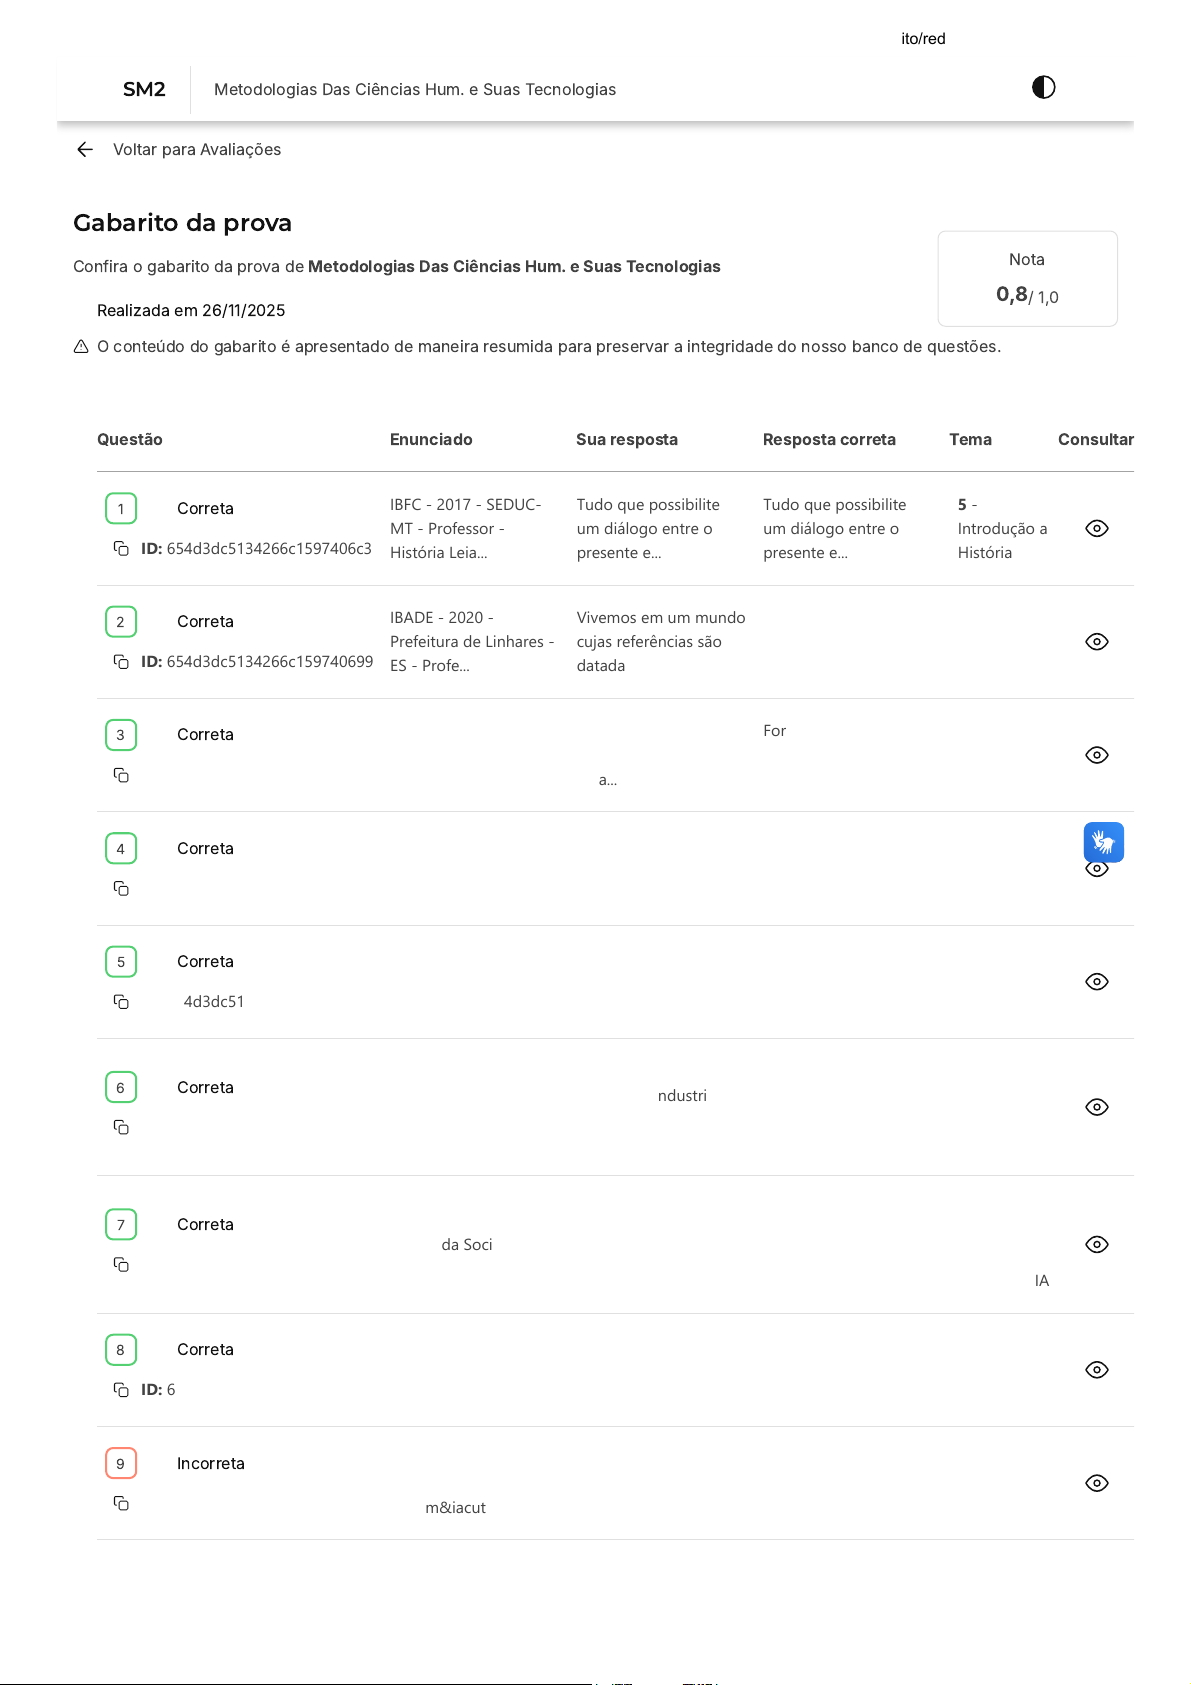
Task: Select question number 7 badge
Action: point(121,1225)
